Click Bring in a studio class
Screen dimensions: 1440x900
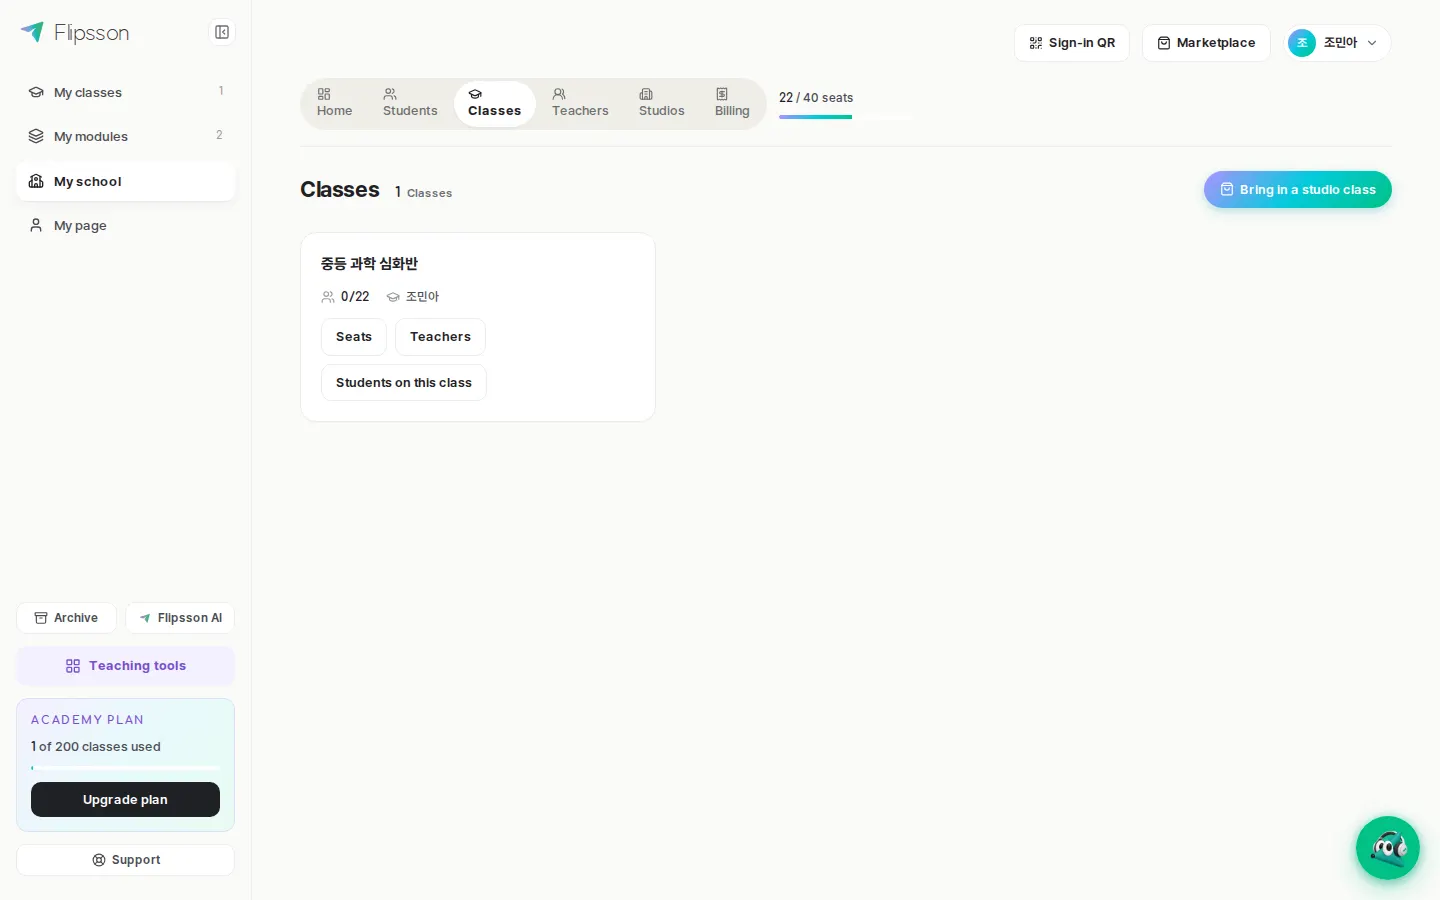[x=1298, y=190]
